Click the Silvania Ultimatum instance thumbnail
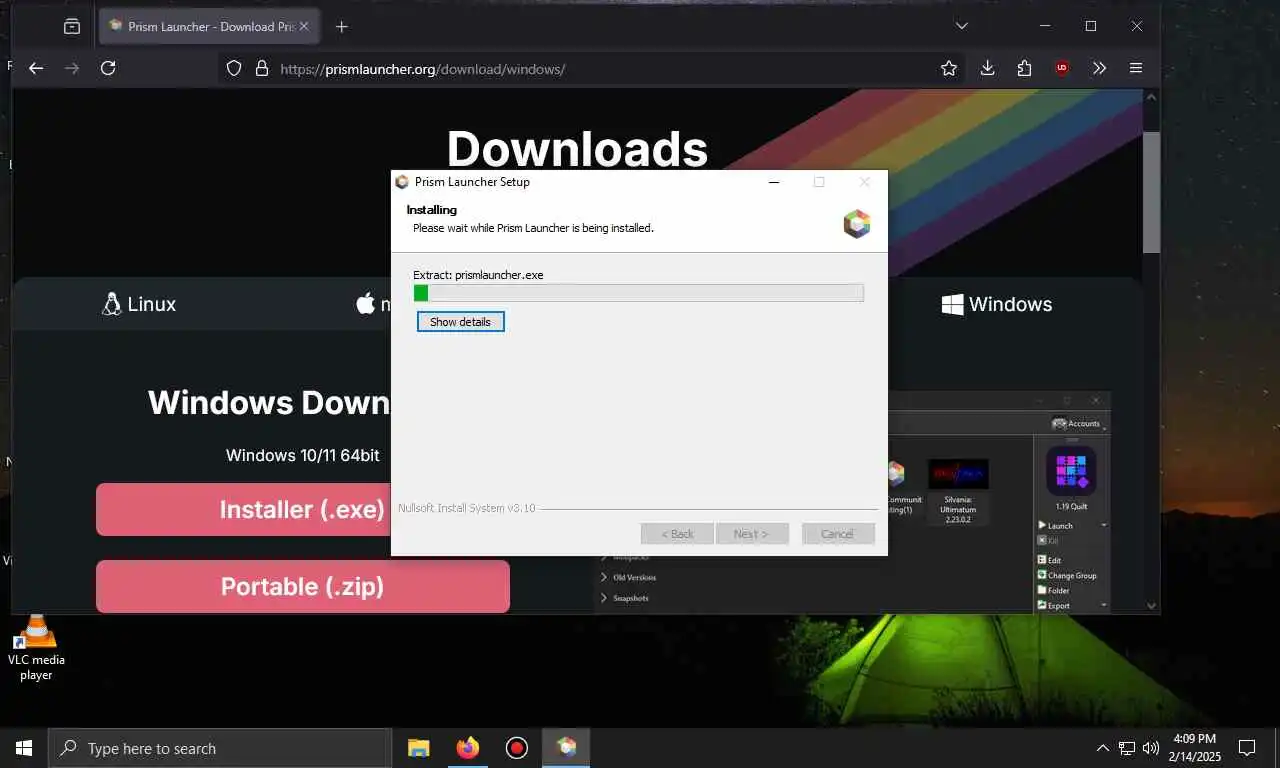 pos(958,474)
